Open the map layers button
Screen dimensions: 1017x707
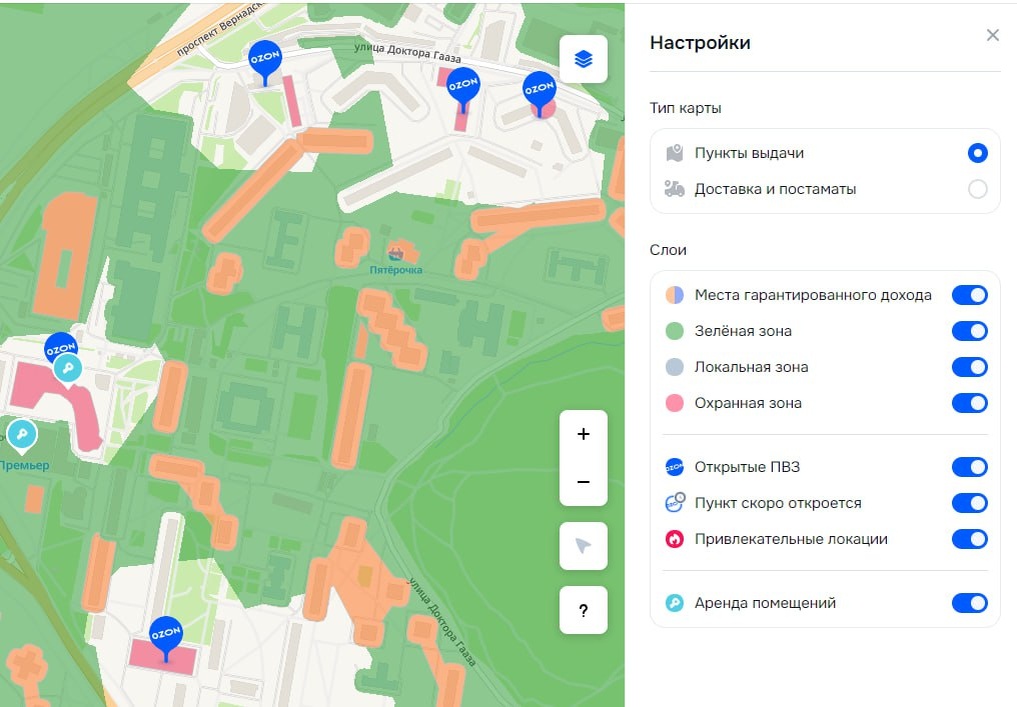click(583, 59)
